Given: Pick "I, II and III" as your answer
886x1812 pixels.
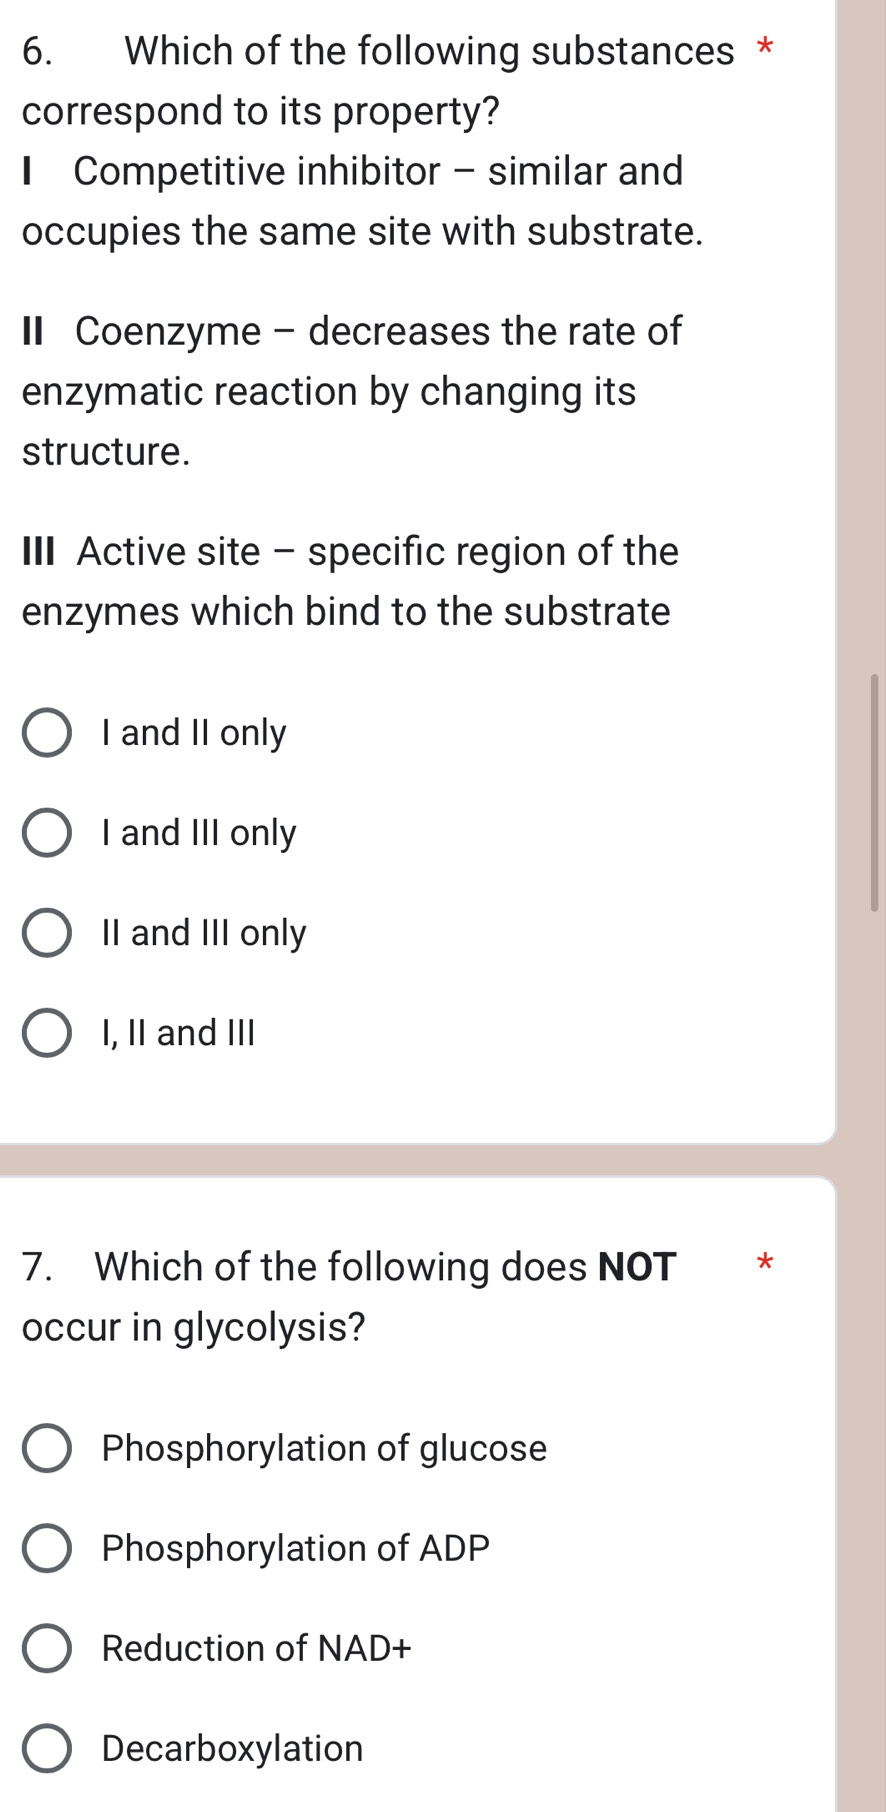Looking at the screenshot, I should (180, 1033).
